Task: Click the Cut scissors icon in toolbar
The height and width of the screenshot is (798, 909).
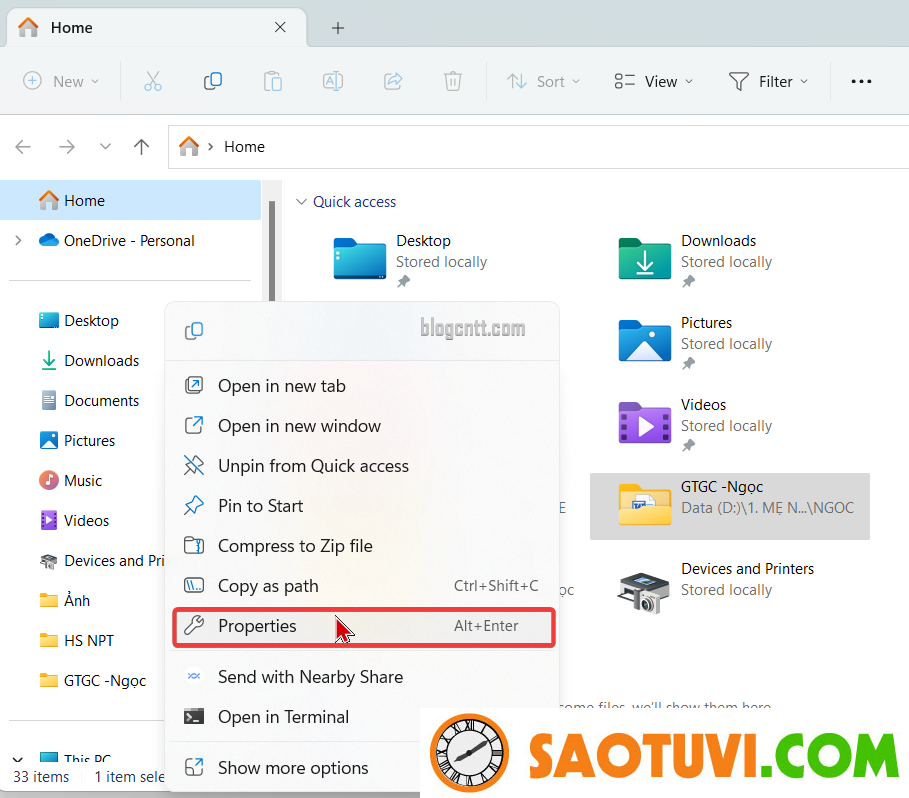Action: pyautogui.click(x=152, y=82)
